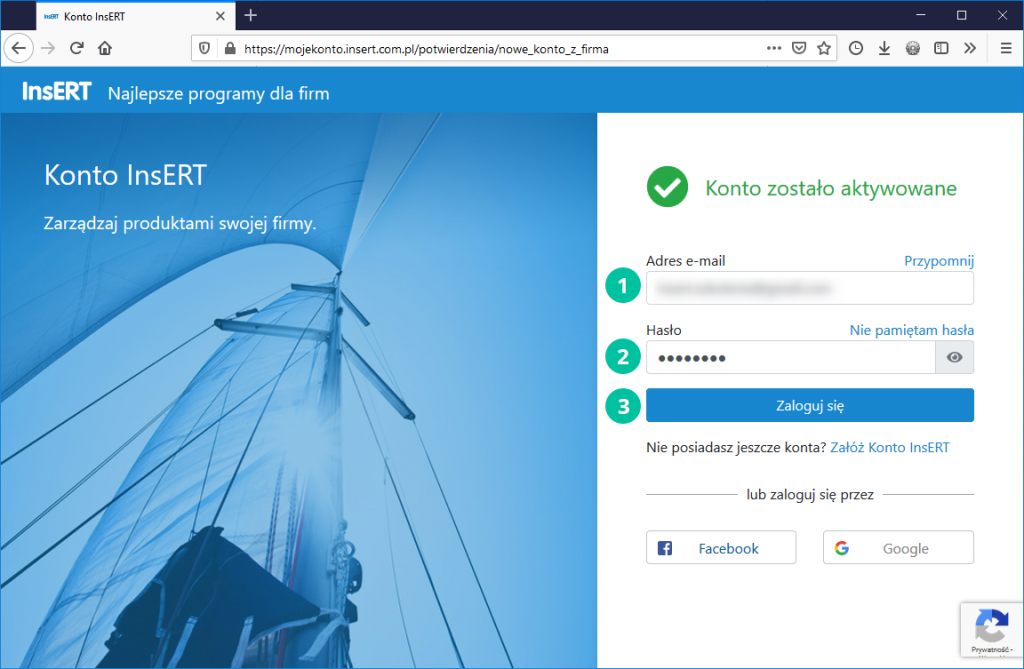The width and height of the screenshot is (1024, 669).
Task: Open the Firefox hamburger menu
Action: point(1006,48)
